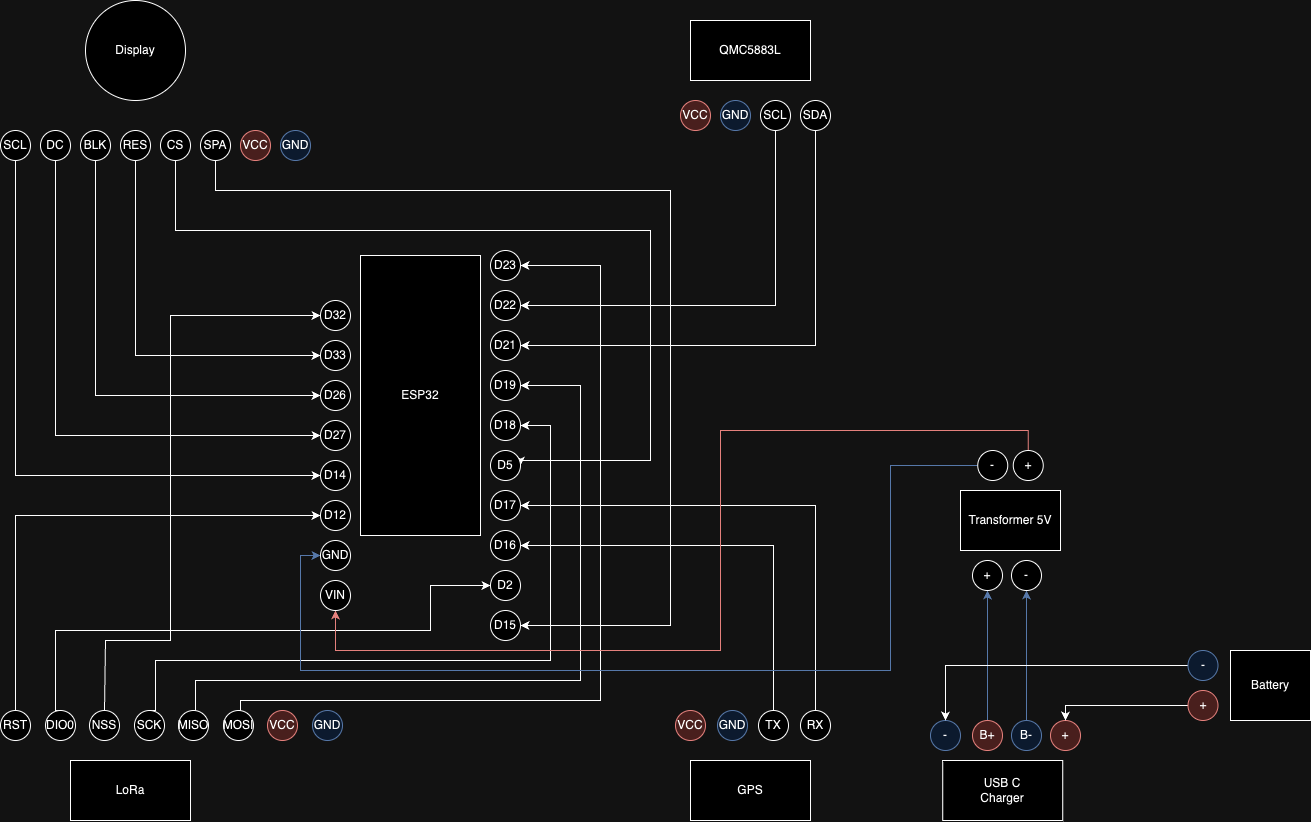Select the round Display node

[135, 50]
